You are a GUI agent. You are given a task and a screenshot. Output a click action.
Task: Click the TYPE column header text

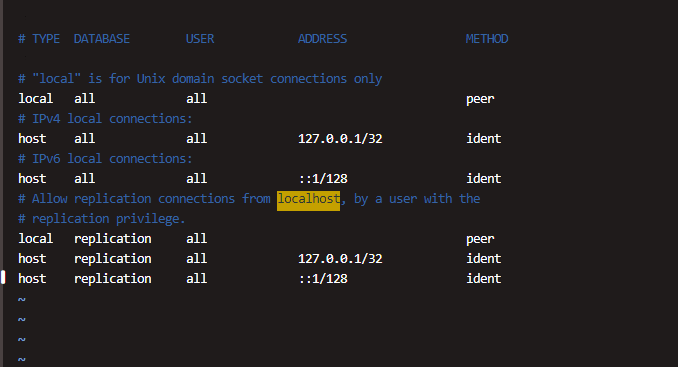[46, 39]
